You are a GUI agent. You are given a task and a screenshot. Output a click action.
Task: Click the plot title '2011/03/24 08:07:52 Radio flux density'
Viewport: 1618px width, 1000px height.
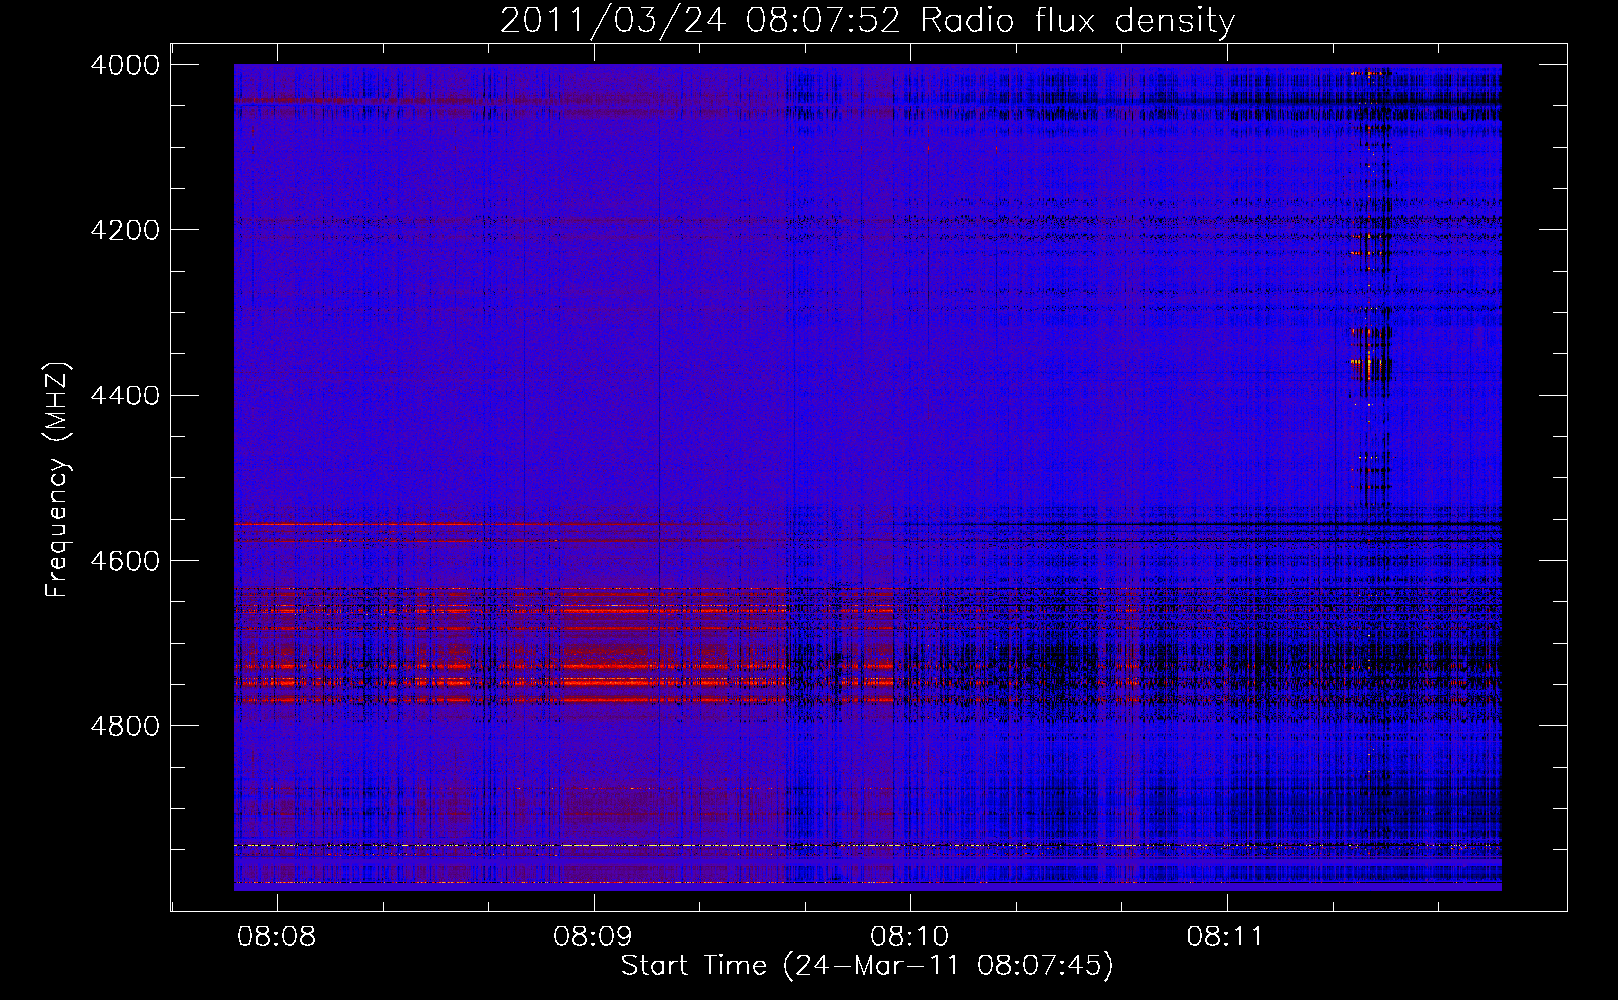(867, 21)
